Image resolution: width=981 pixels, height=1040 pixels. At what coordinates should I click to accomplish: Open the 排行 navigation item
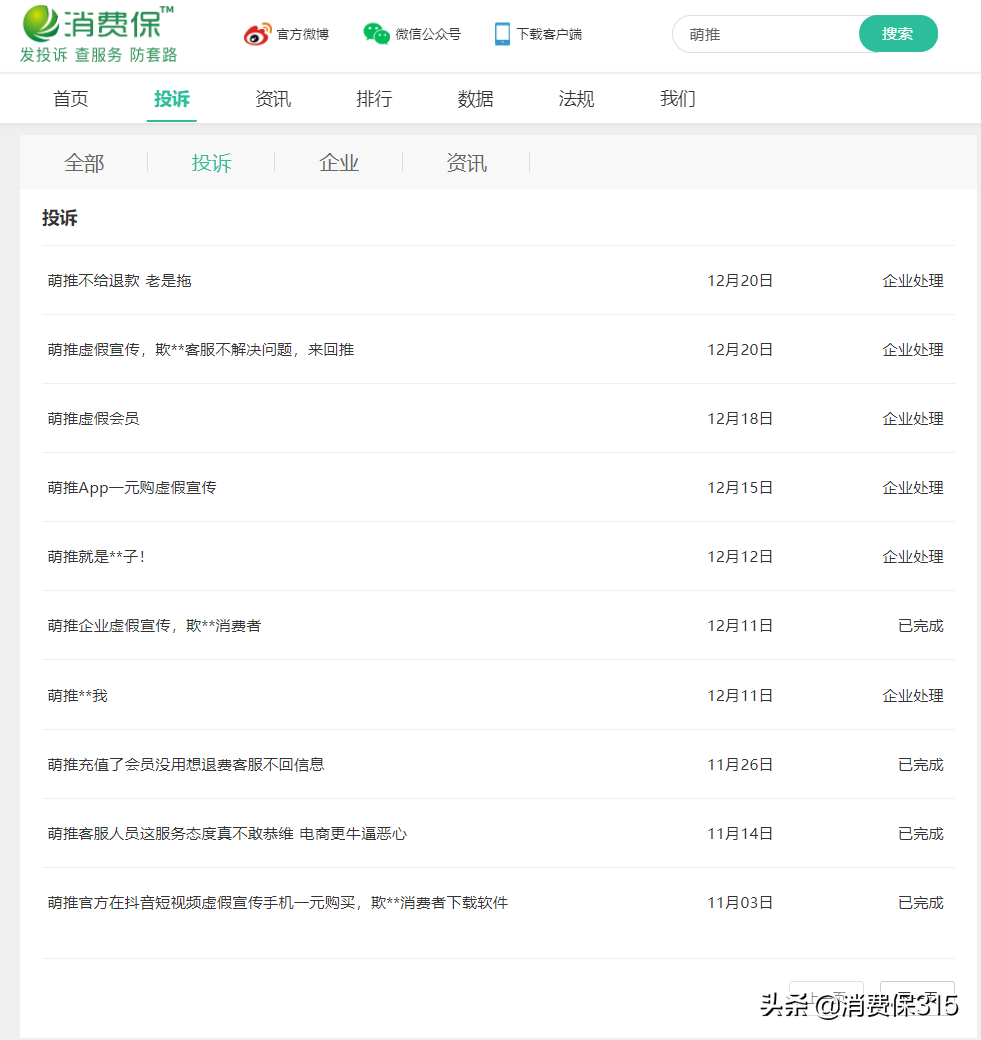374,99
